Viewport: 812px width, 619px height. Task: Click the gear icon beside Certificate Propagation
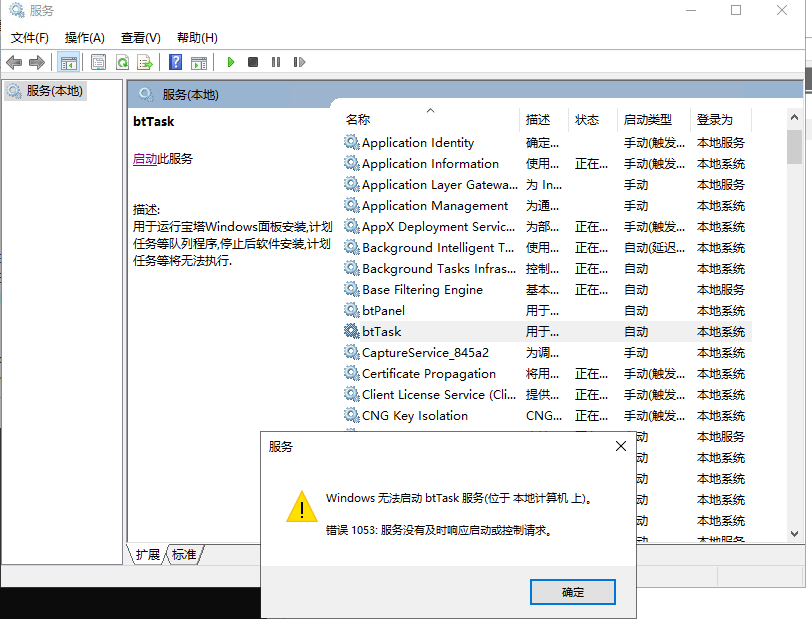tap(352, 373)
